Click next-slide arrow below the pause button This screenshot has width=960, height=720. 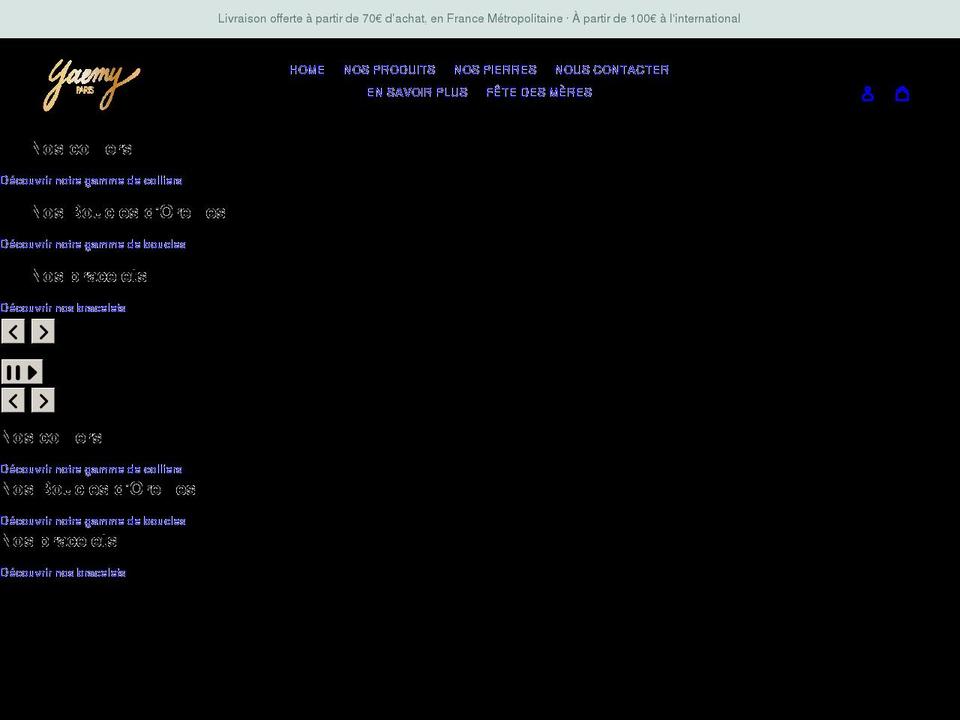coord(43,400)
